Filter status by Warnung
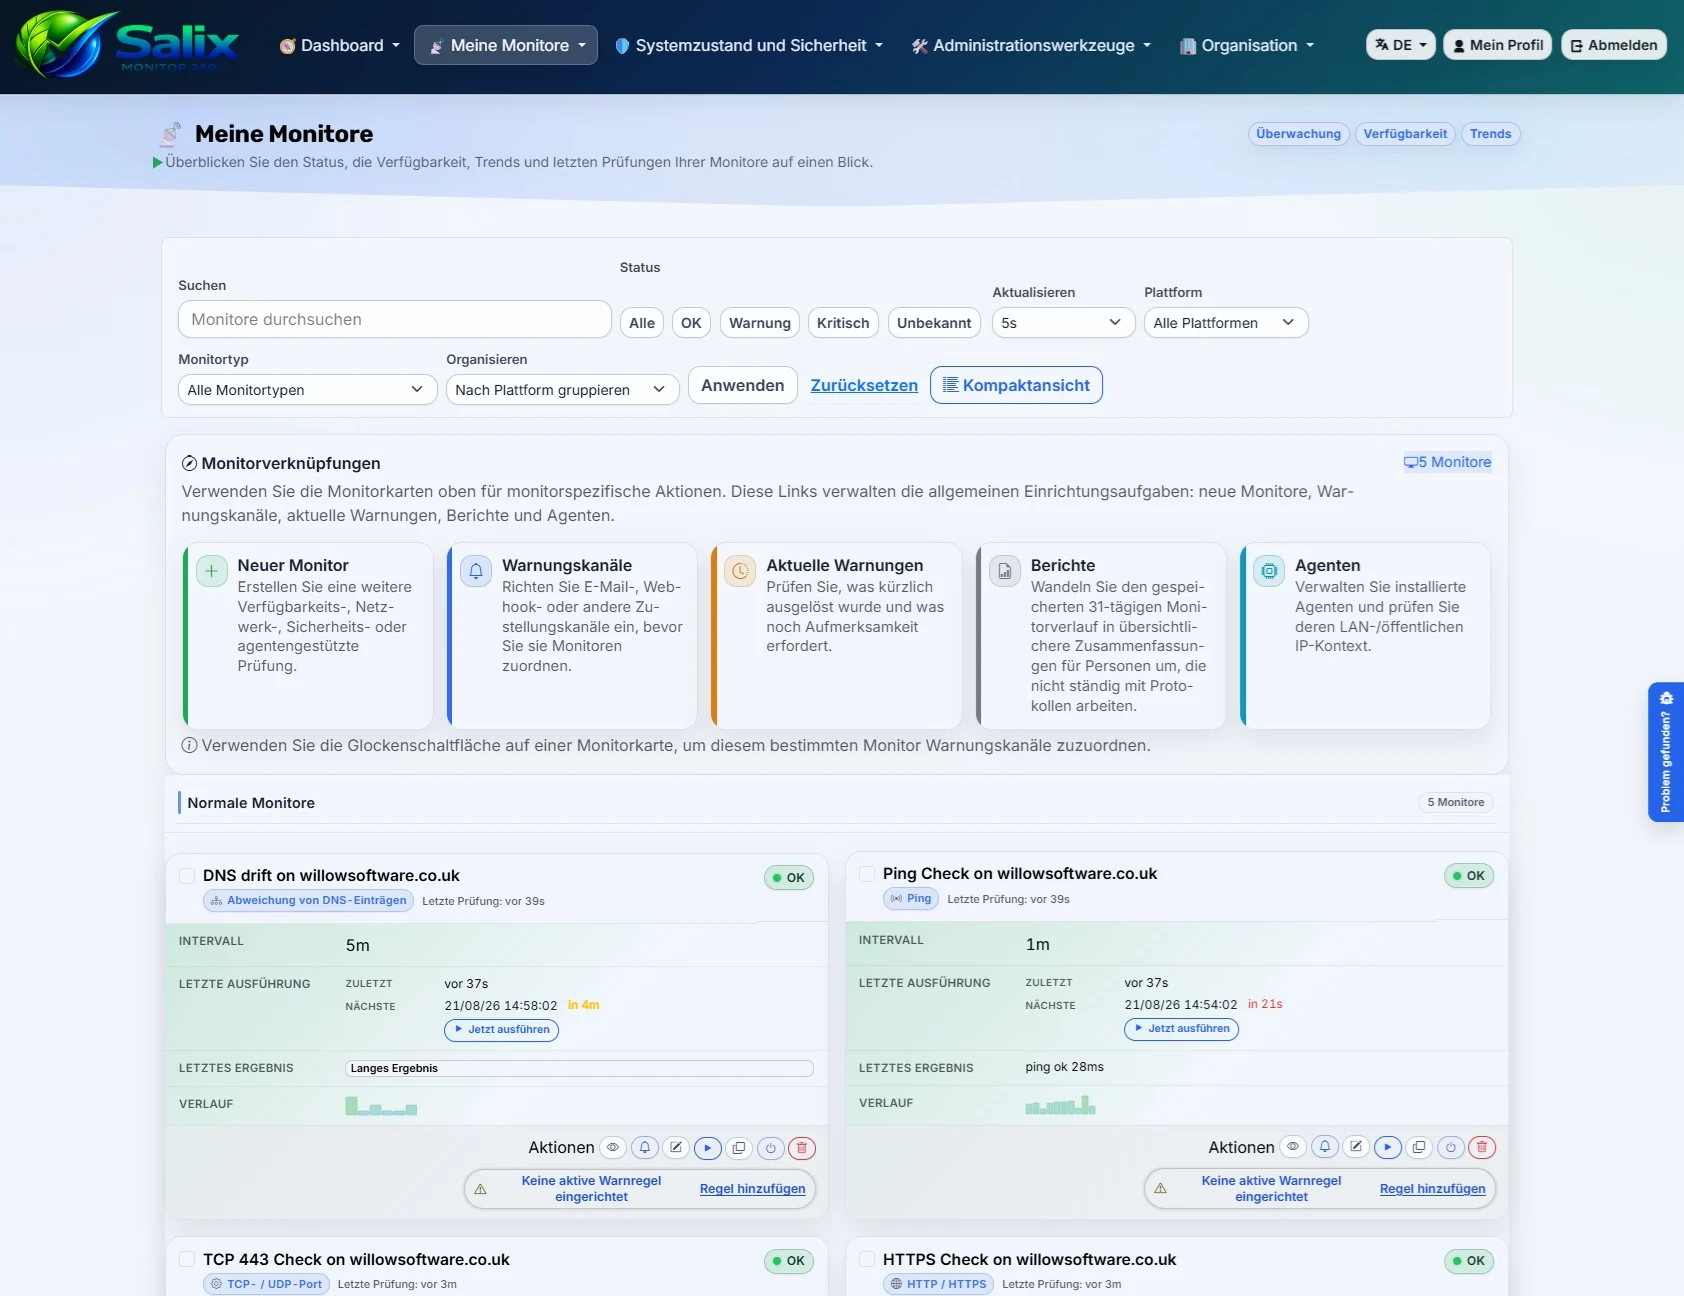Screen dimensions: 1684x1296 tap(759, 323)
